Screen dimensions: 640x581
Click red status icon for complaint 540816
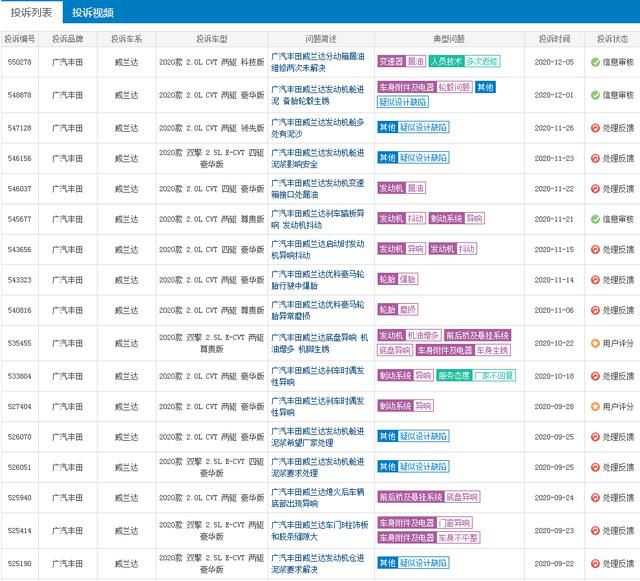[595, 310]
